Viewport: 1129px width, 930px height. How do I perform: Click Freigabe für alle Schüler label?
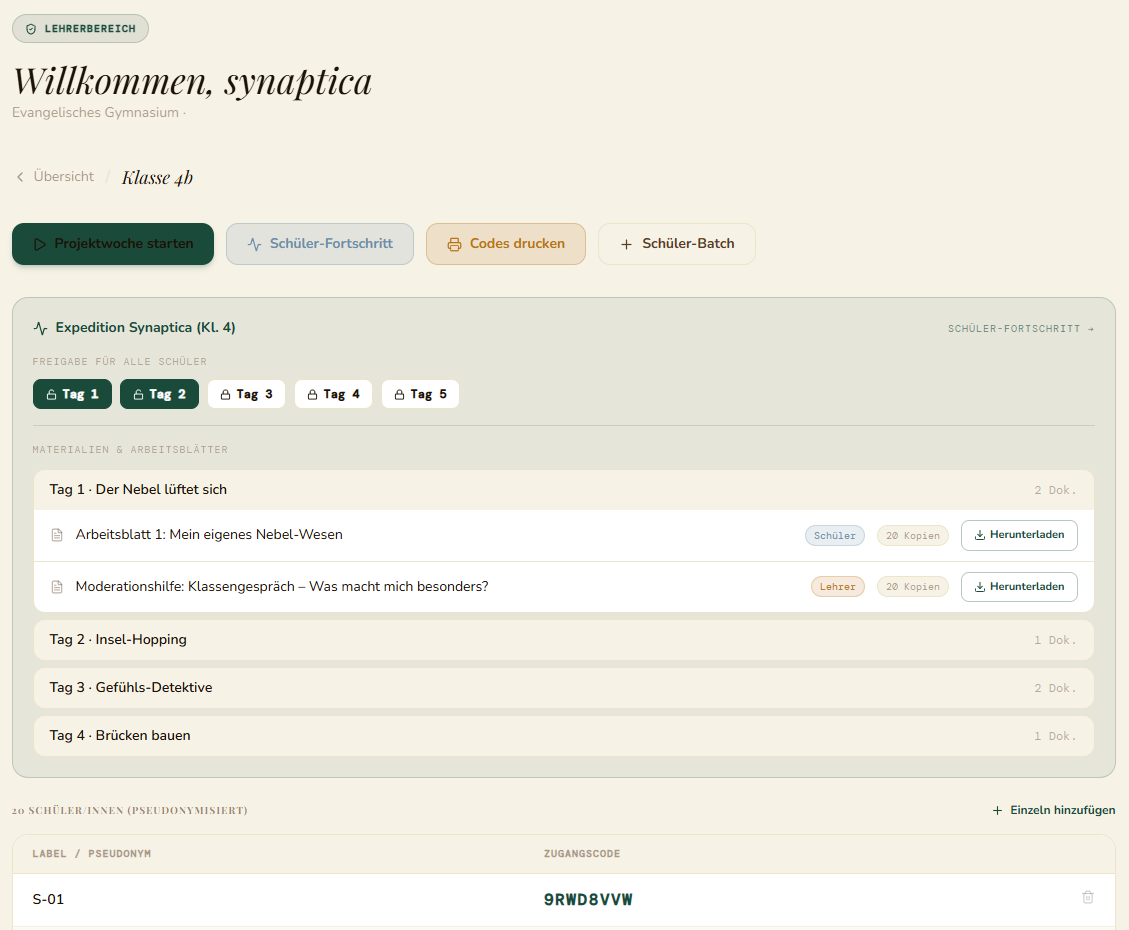click(120, 362)
